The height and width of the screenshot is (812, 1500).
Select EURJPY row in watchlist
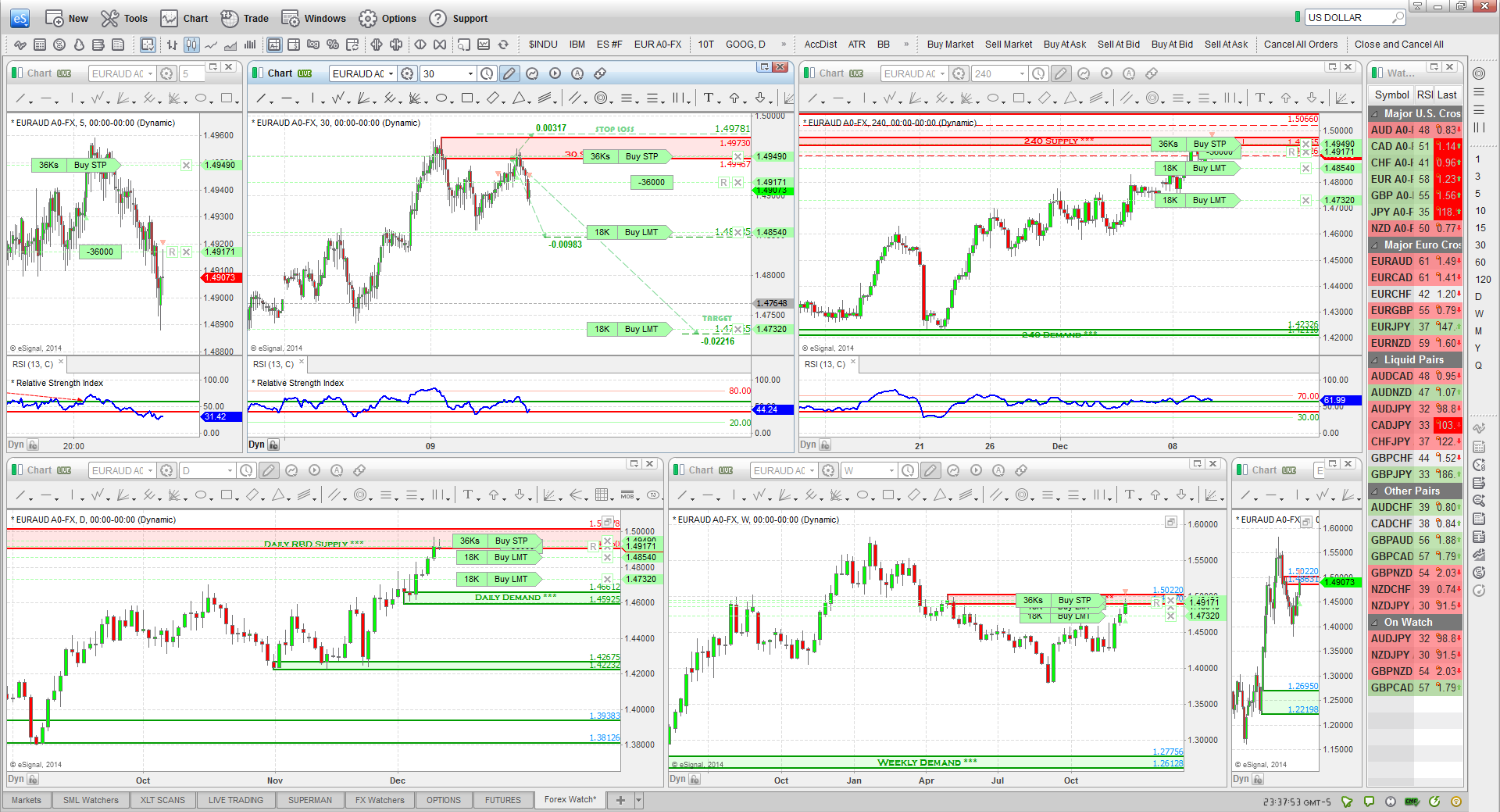[1414, 326]
